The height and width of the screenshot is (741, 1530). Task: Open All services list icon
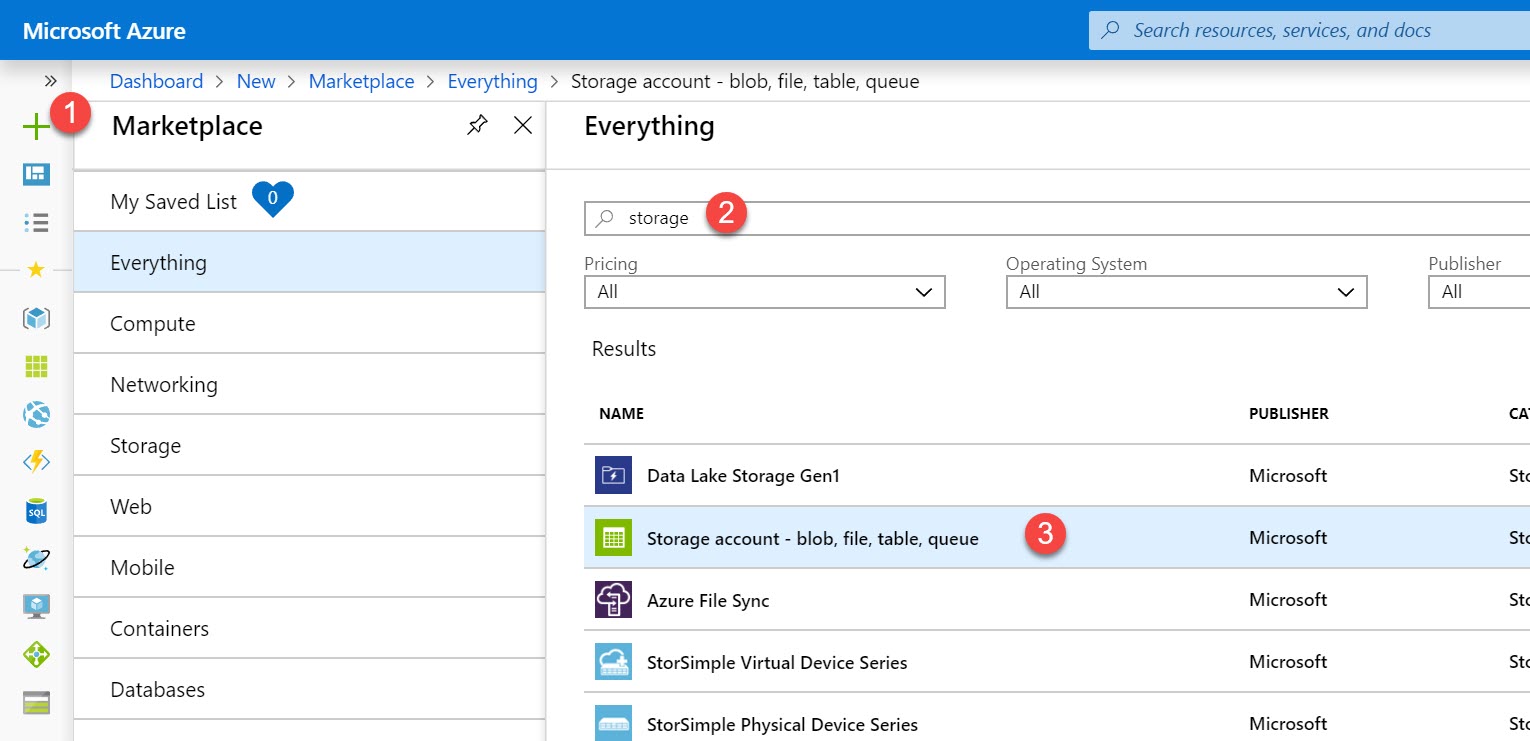pos(36,222)
